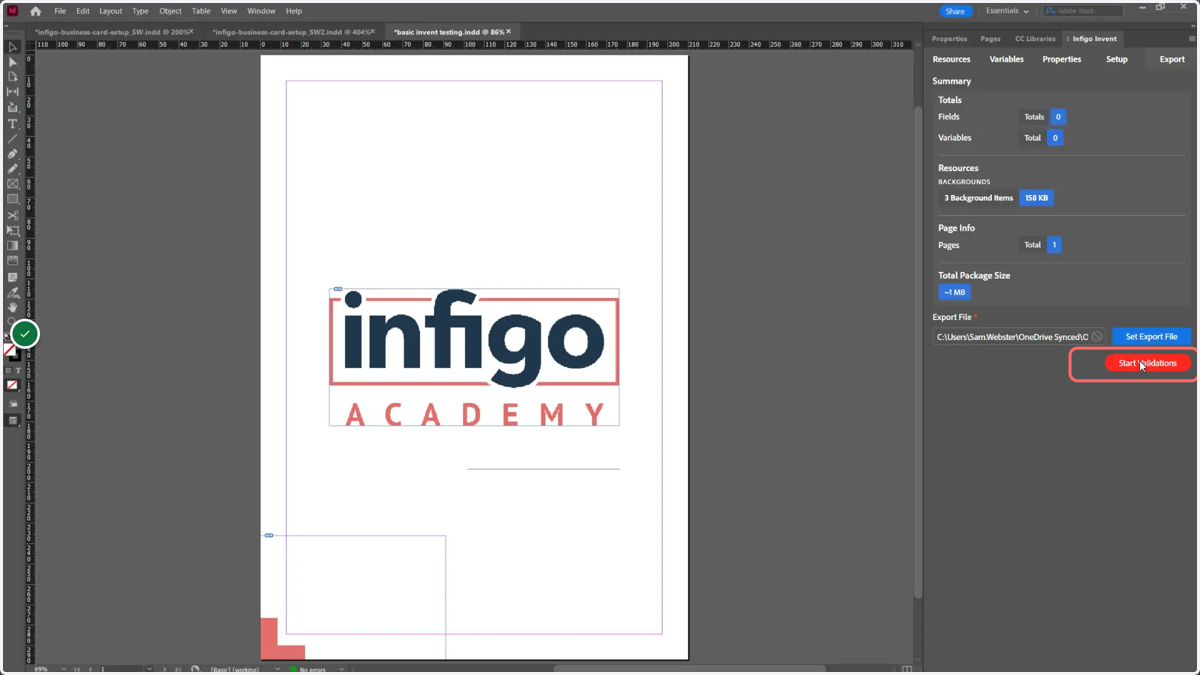Open the Object menu
This screenshot has width=1200, height=675.
(x=171, y=11)
